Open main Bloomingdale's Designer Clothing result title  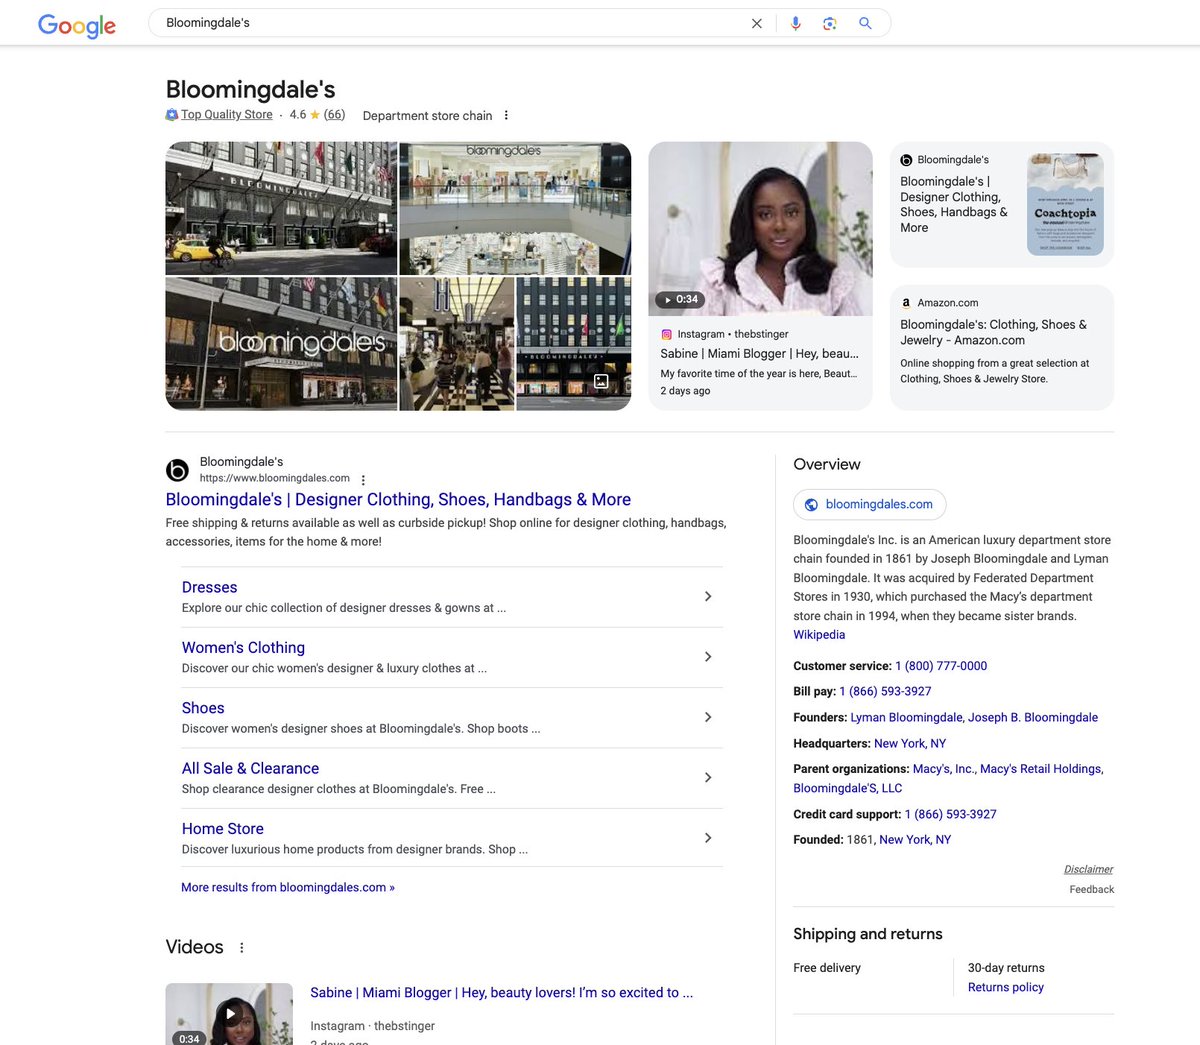[x=398, y=499]
